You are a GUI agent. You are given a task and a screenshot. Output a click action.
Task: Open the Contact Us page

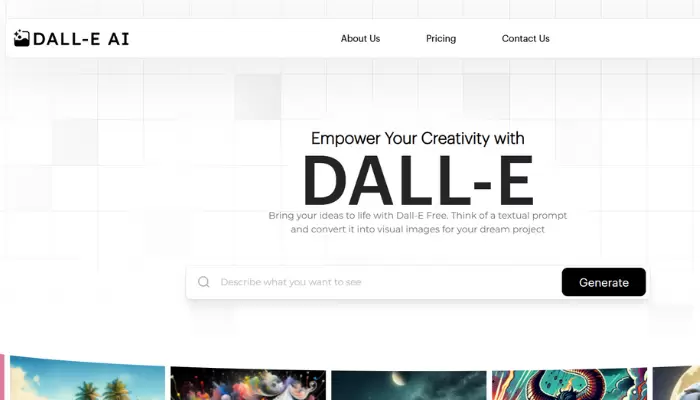click(x=525, y=39)
